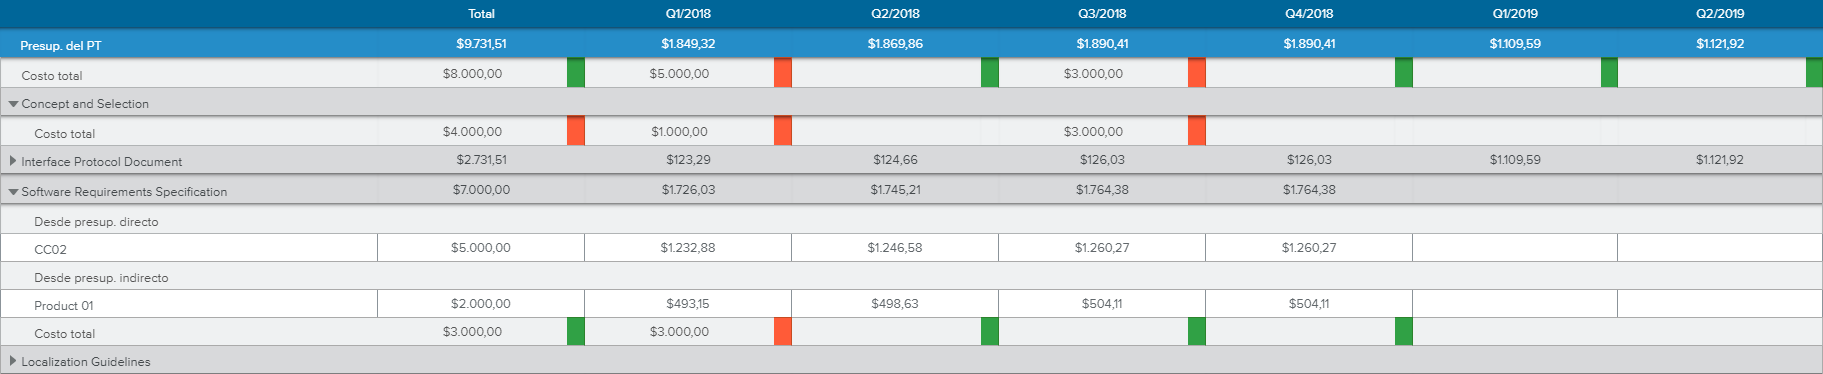Click red indicator next to top $5.000,00 Q1/2018
1823x374 pixels.
tap(783, 73)
